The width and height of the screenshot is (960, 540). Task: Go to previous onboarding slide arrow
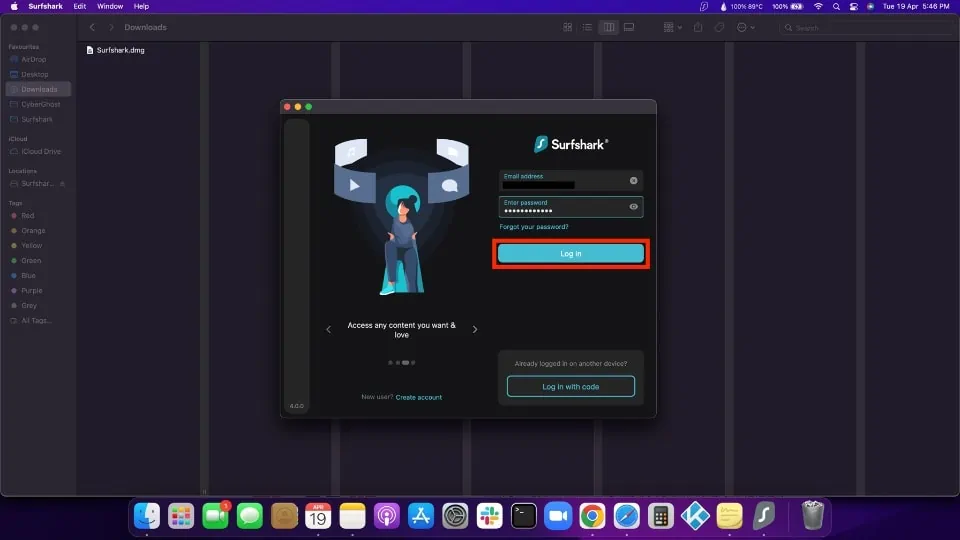(329, 329)
